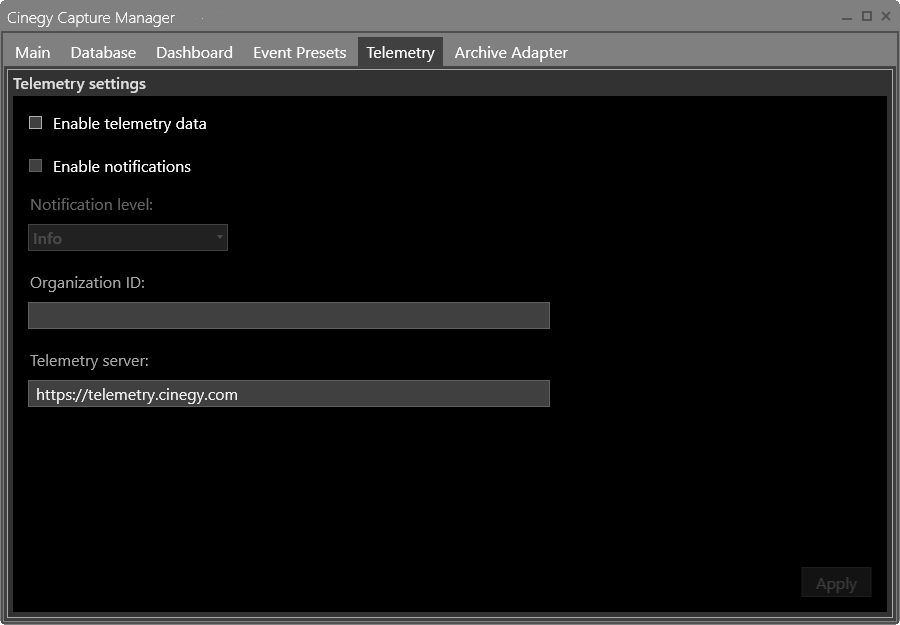Open the Event Presets tab
Screen dimensions: 900x625
299,52
